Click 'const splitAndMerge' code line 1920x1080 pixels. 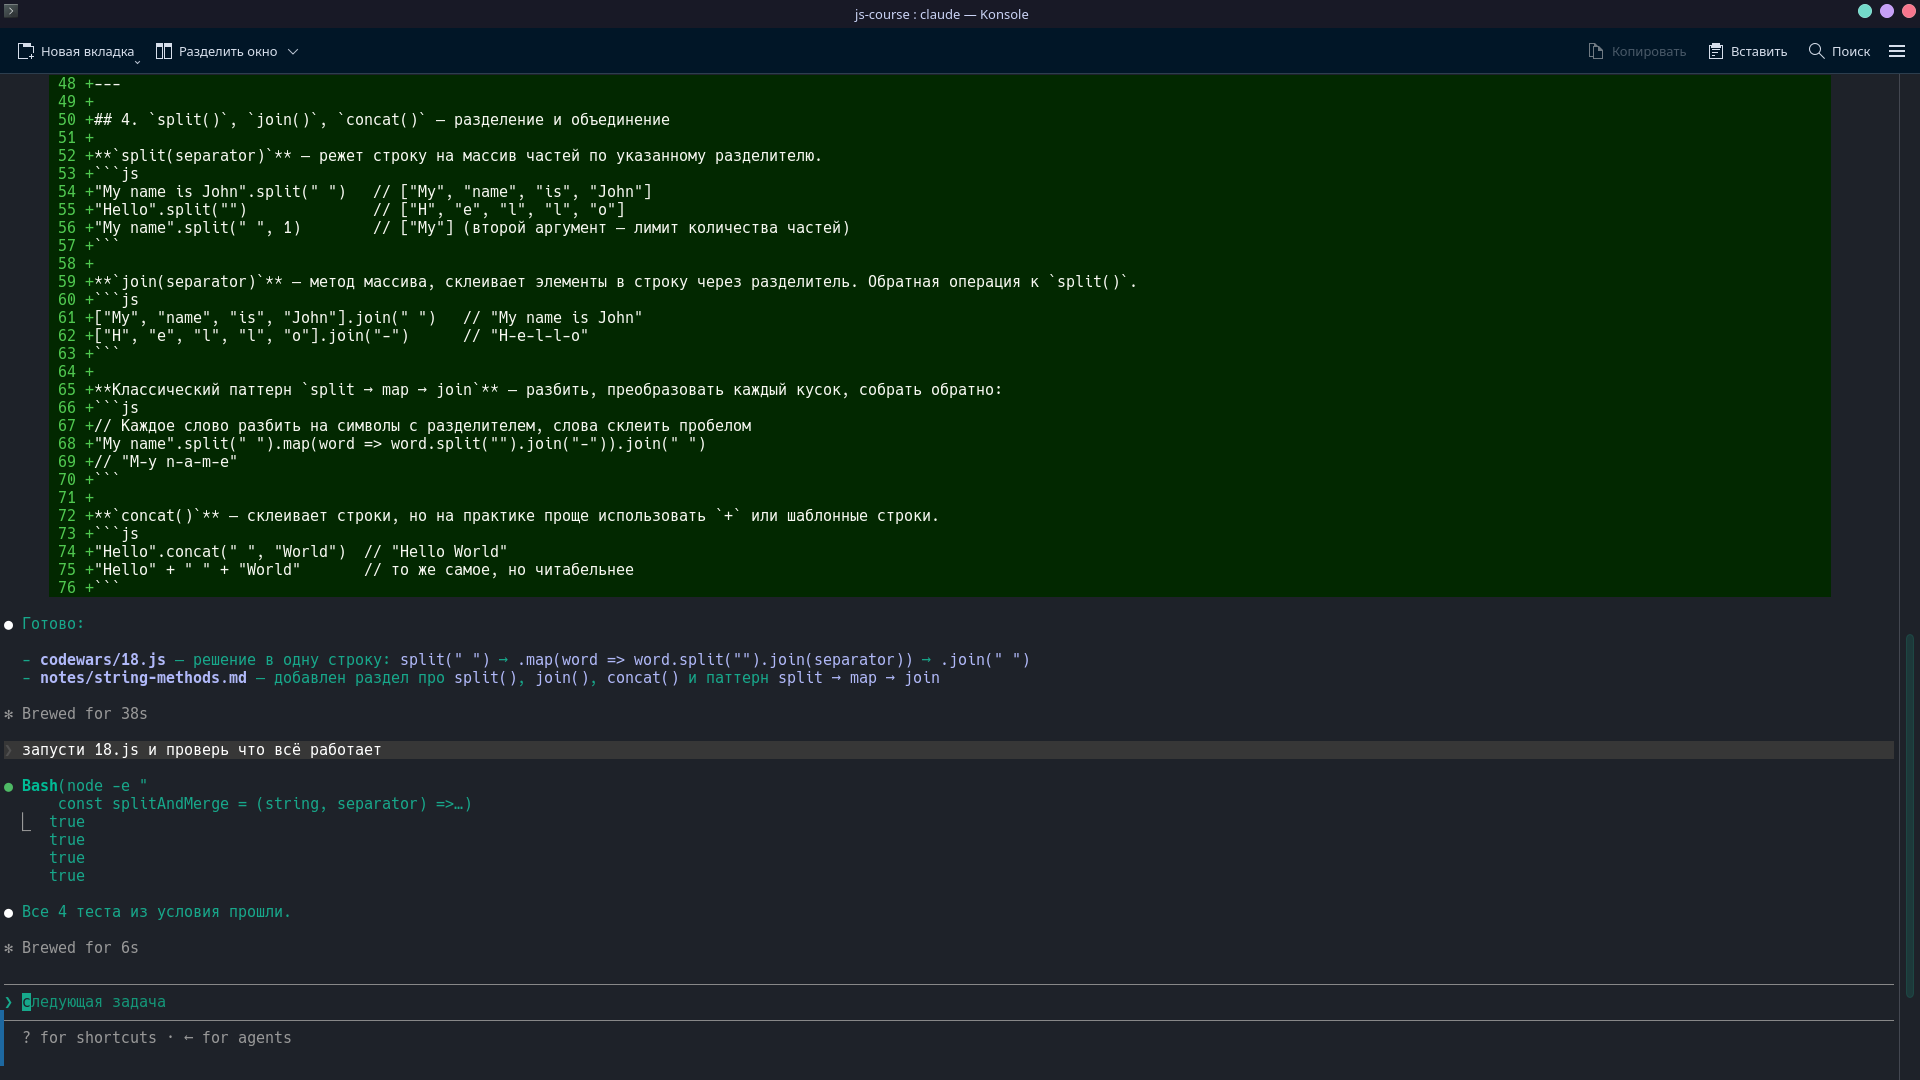(265, 804)
